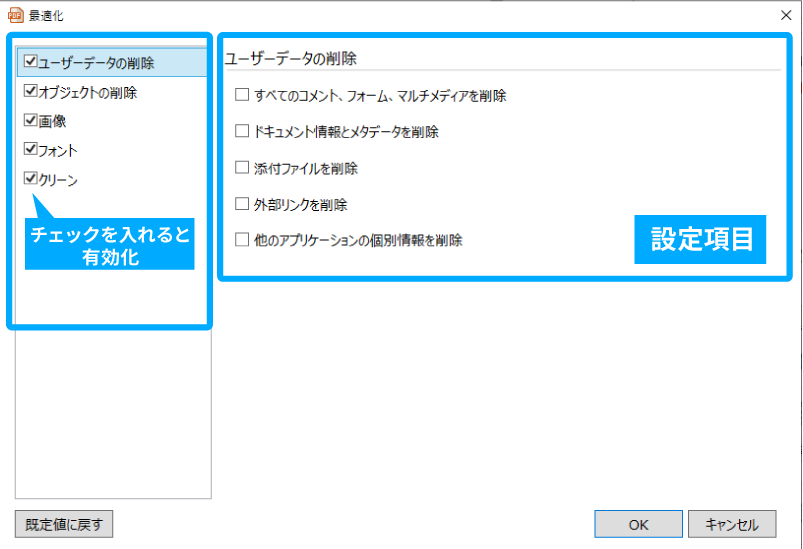The image size is (803, 549).
Task: Select フォント category label
Action: click(58, 151)
